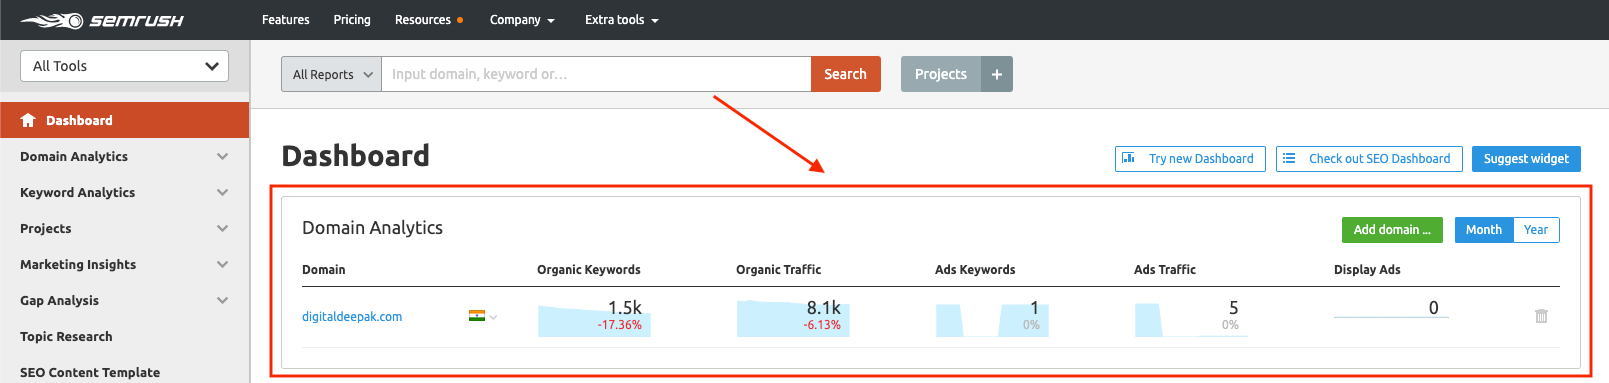This screenshot has width=1609, height=383.
Task: Click the SEMrush logo
Action: [102, 20]
